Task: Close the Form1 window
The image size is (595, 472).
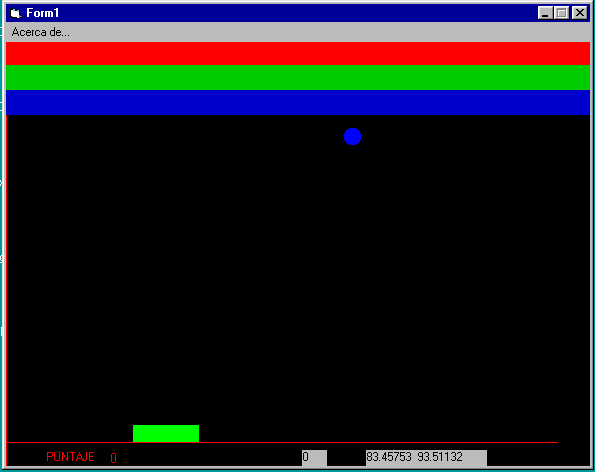Action: [580, 13]
